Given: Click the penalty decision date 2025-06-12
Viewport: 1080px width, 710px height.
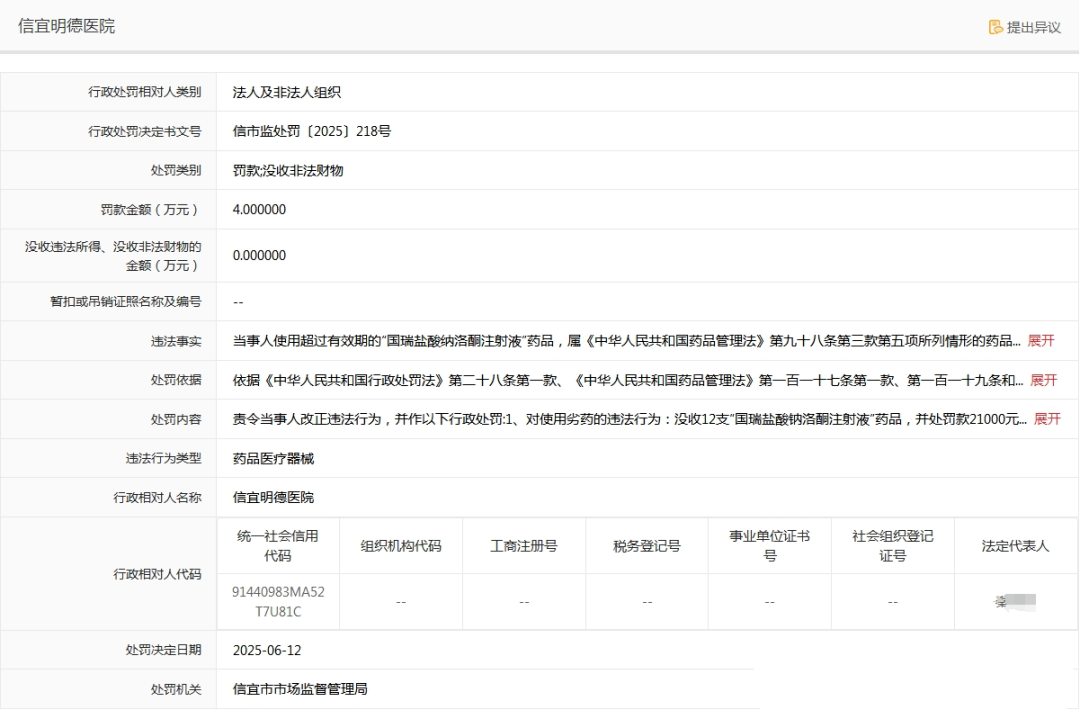Looking at the screenshot, I should coord(267,650).
